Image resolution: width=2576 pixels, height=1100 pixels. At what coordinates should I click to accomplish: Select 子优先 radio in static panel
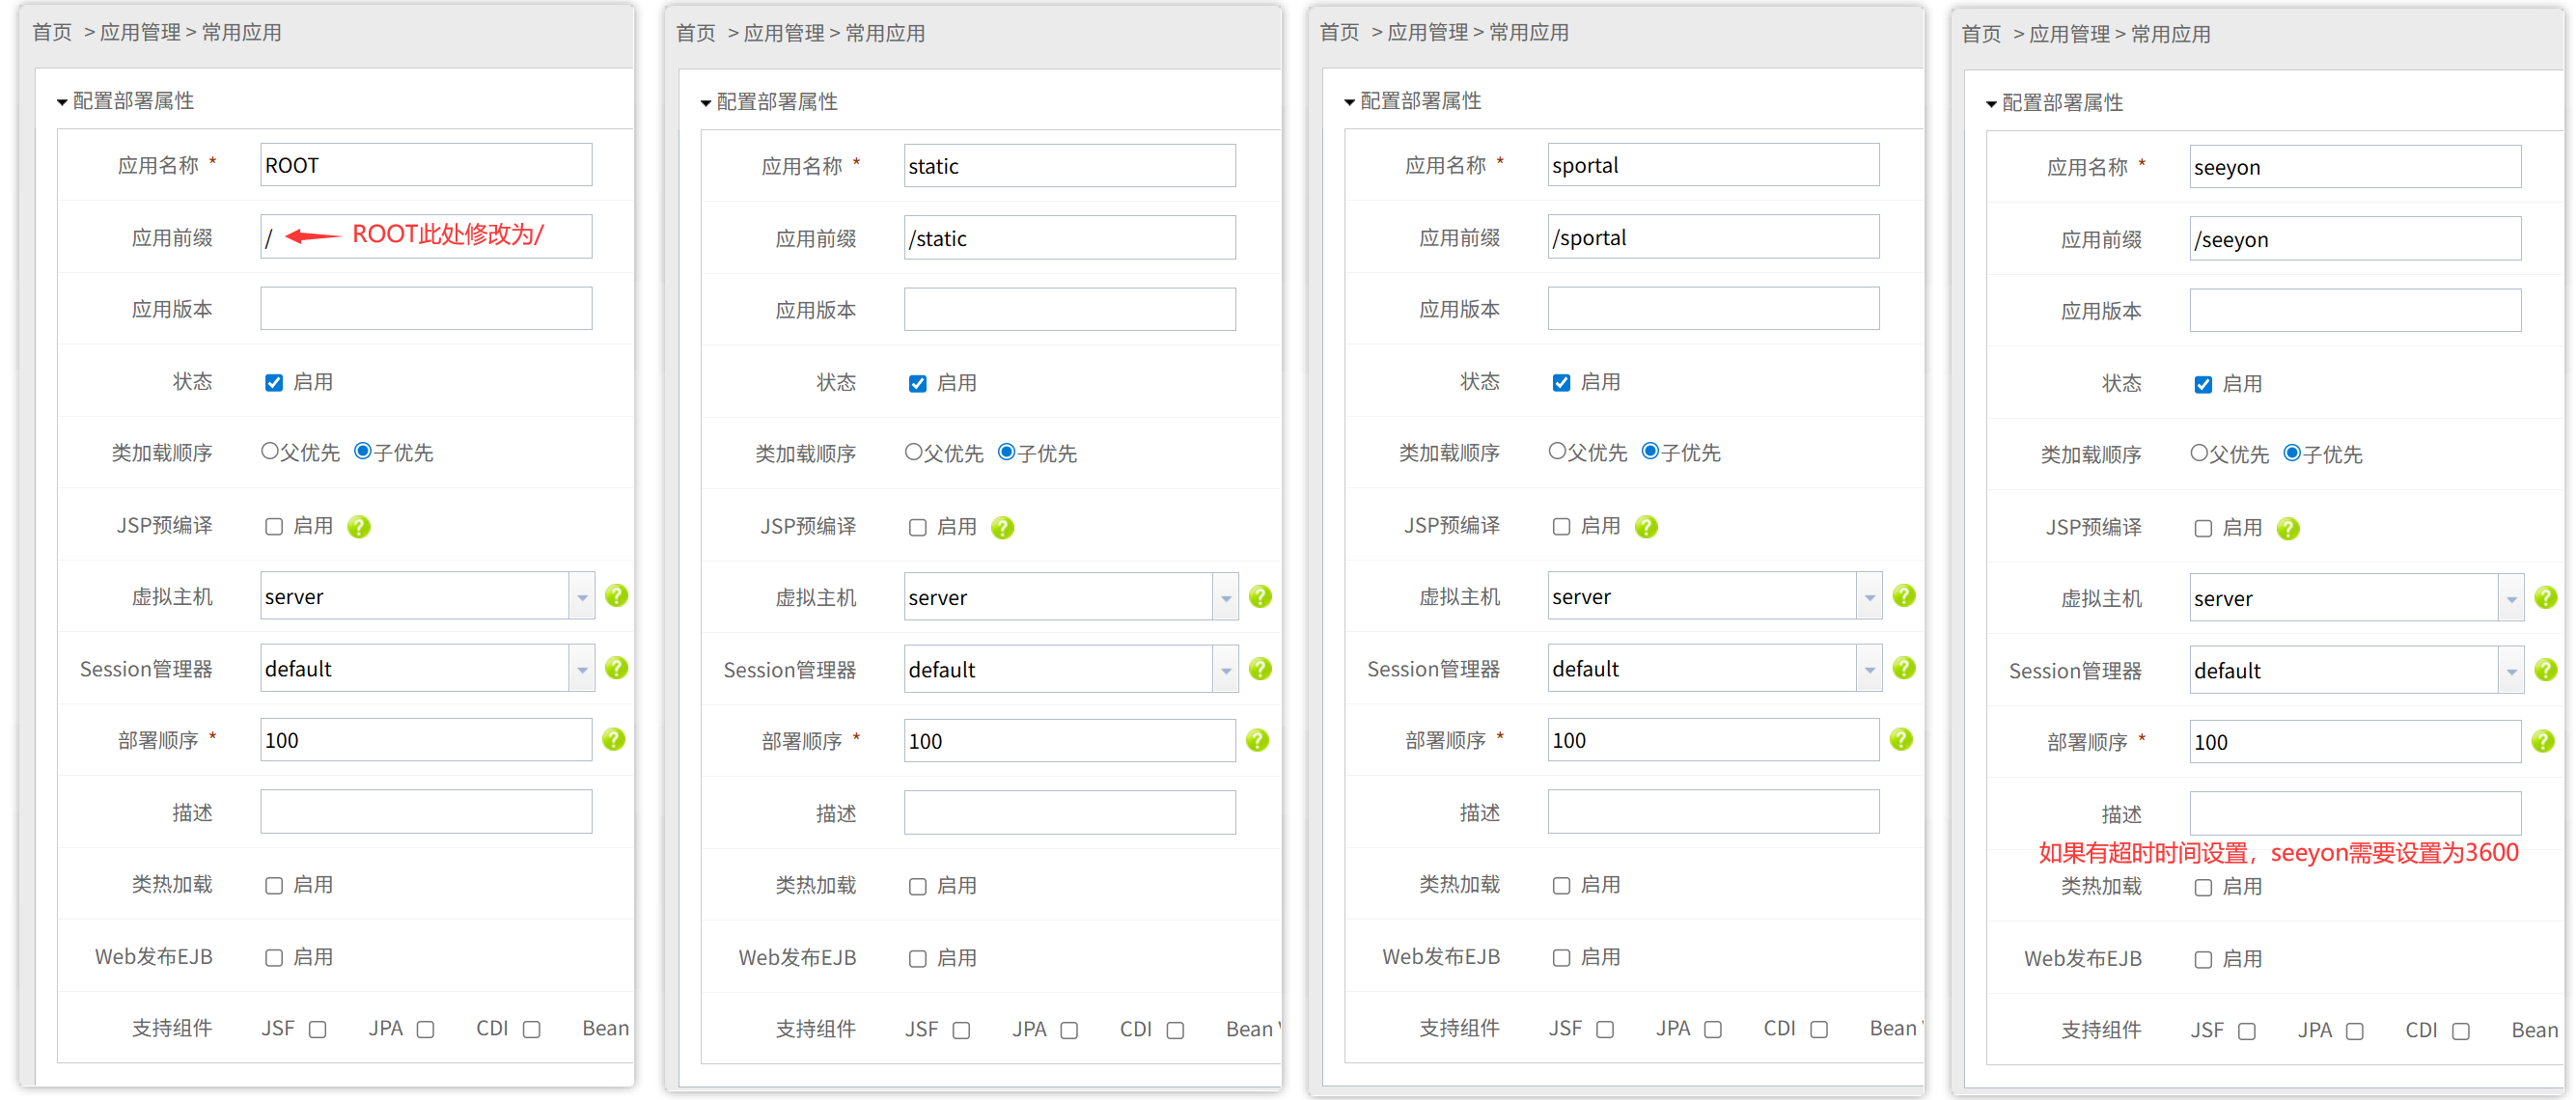click(x=1008, y=453)
